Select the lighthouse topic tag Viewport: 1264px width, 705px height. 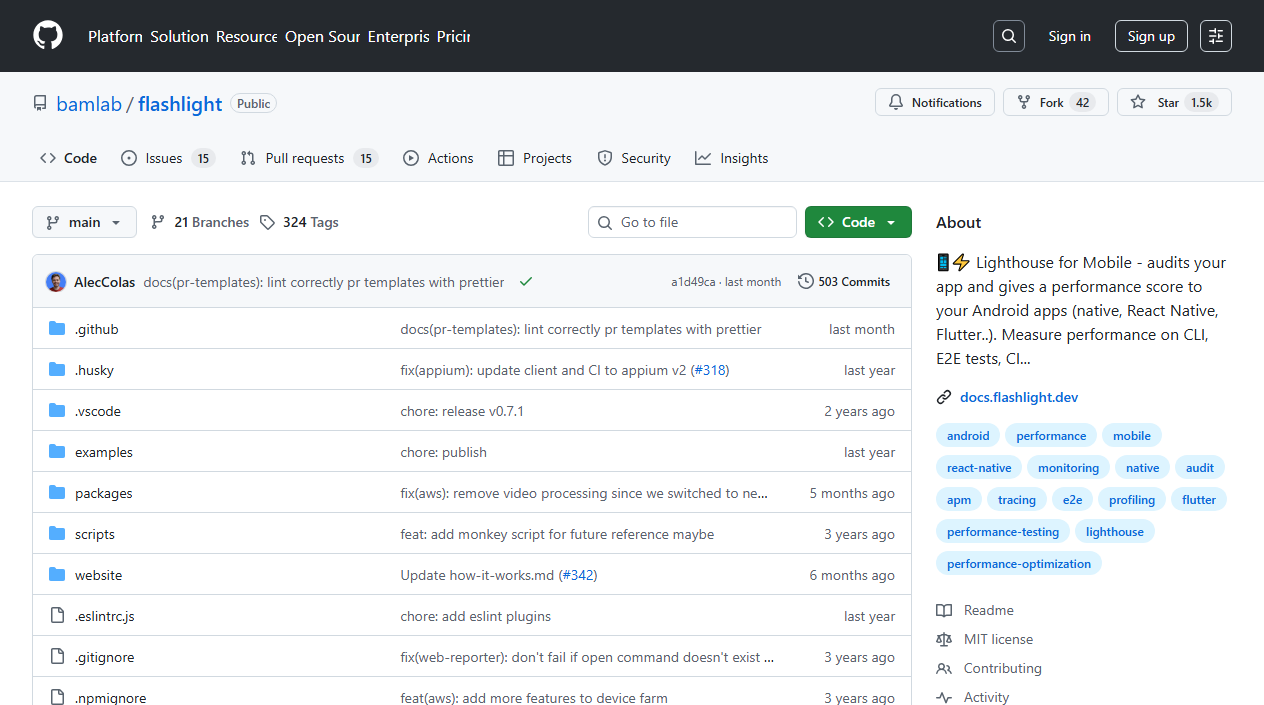coord(1115,532)
